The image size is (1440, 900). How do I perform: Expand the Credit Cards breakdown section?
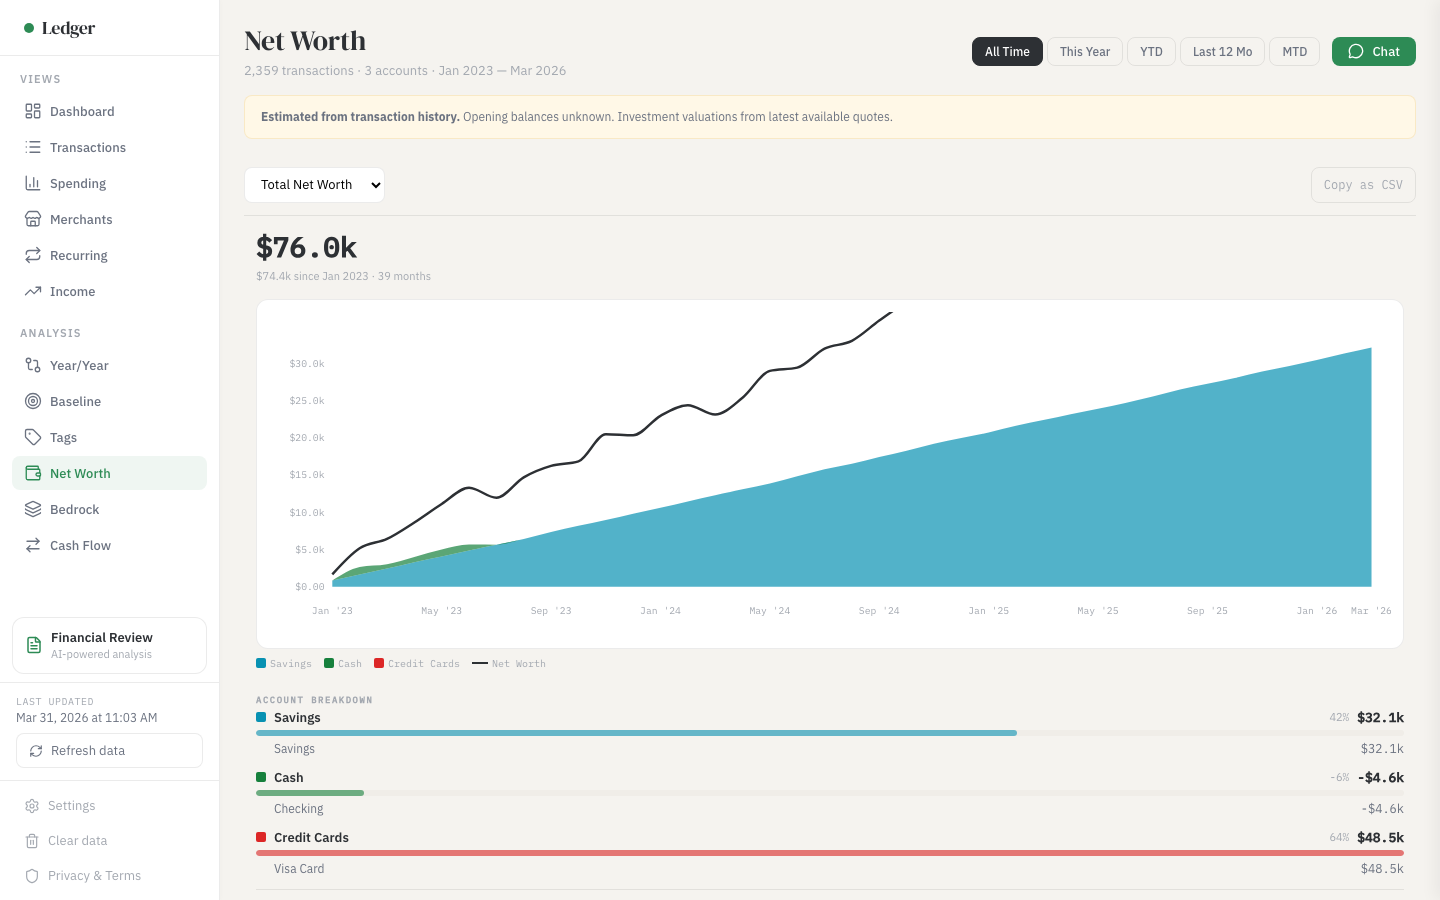point(313,837)
